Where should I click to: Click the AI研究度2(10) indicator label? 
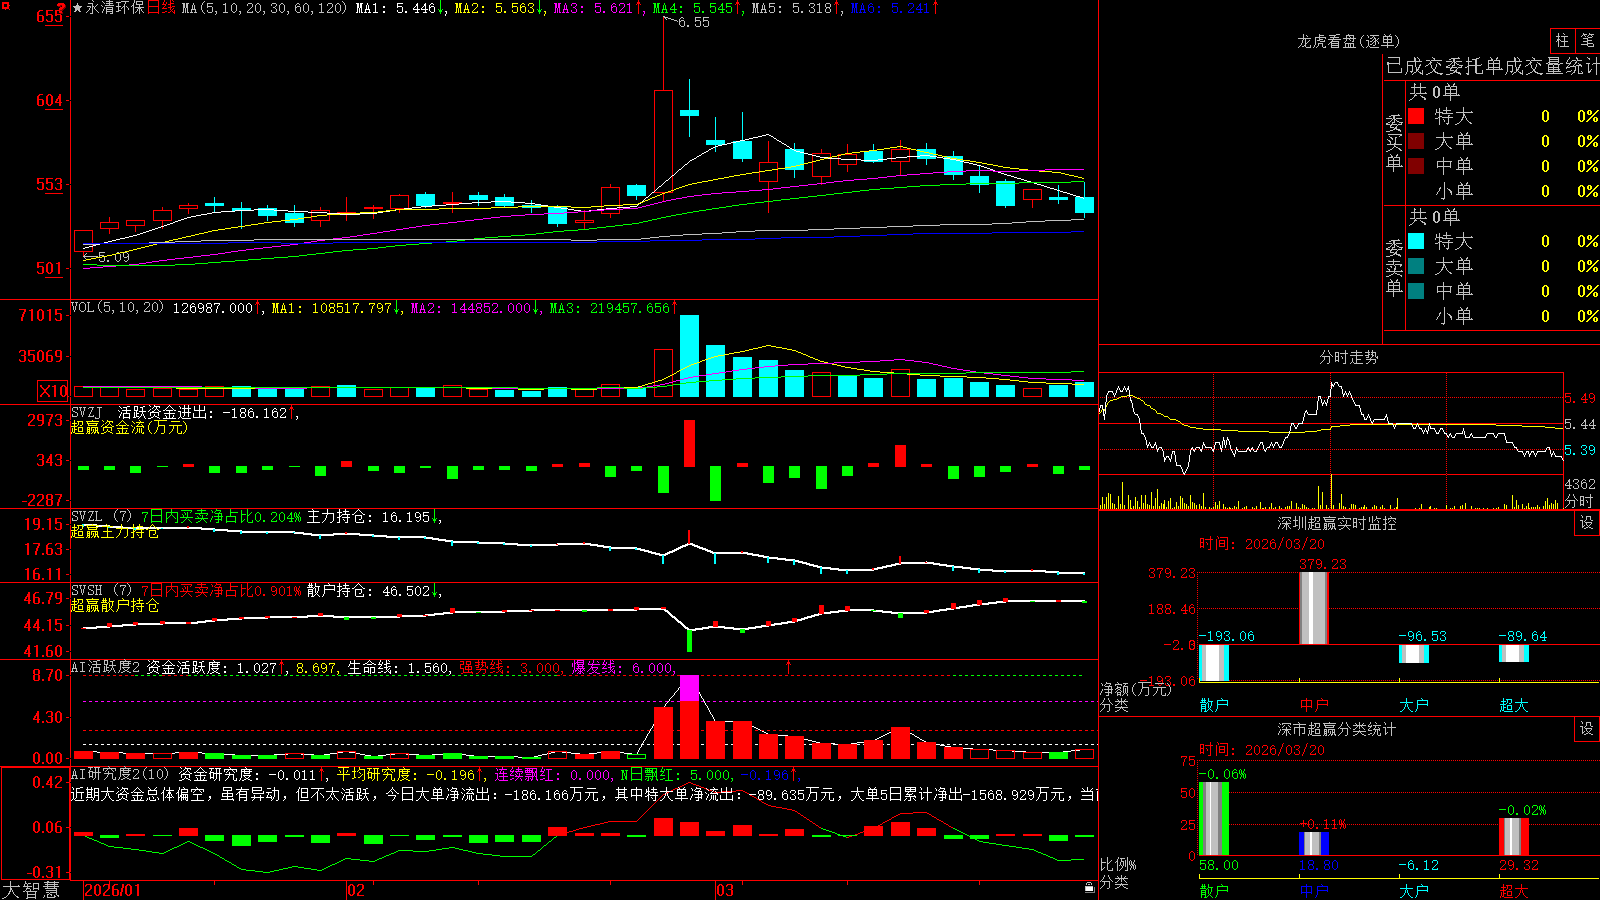click(x=120, y=774)
